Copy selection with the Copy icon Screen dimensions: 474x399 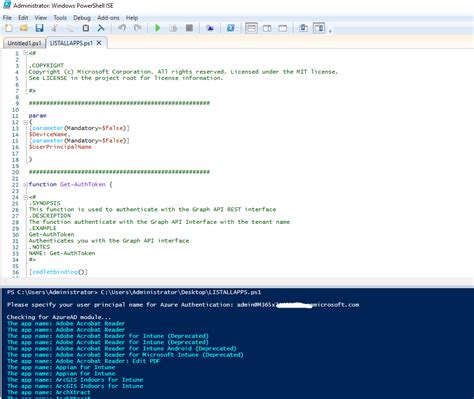70,28
